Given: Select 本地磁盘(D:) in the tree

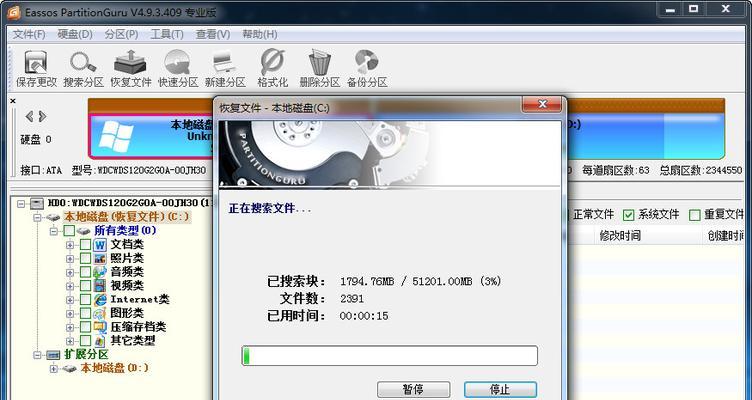Looking at the screenshot, I should click(114, 368).
